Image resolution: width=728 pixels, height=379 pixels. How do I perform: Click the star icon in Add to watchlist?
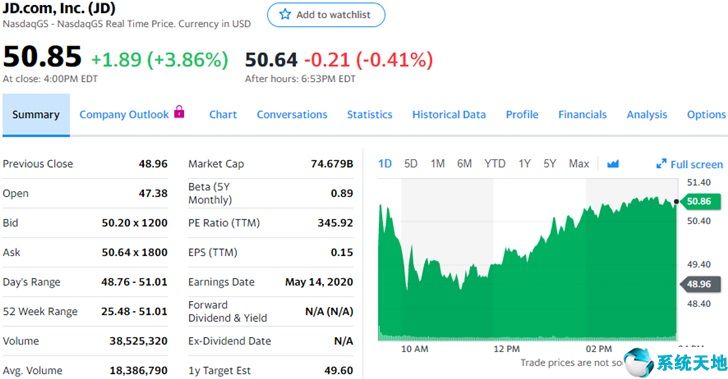tap(285, 14)
